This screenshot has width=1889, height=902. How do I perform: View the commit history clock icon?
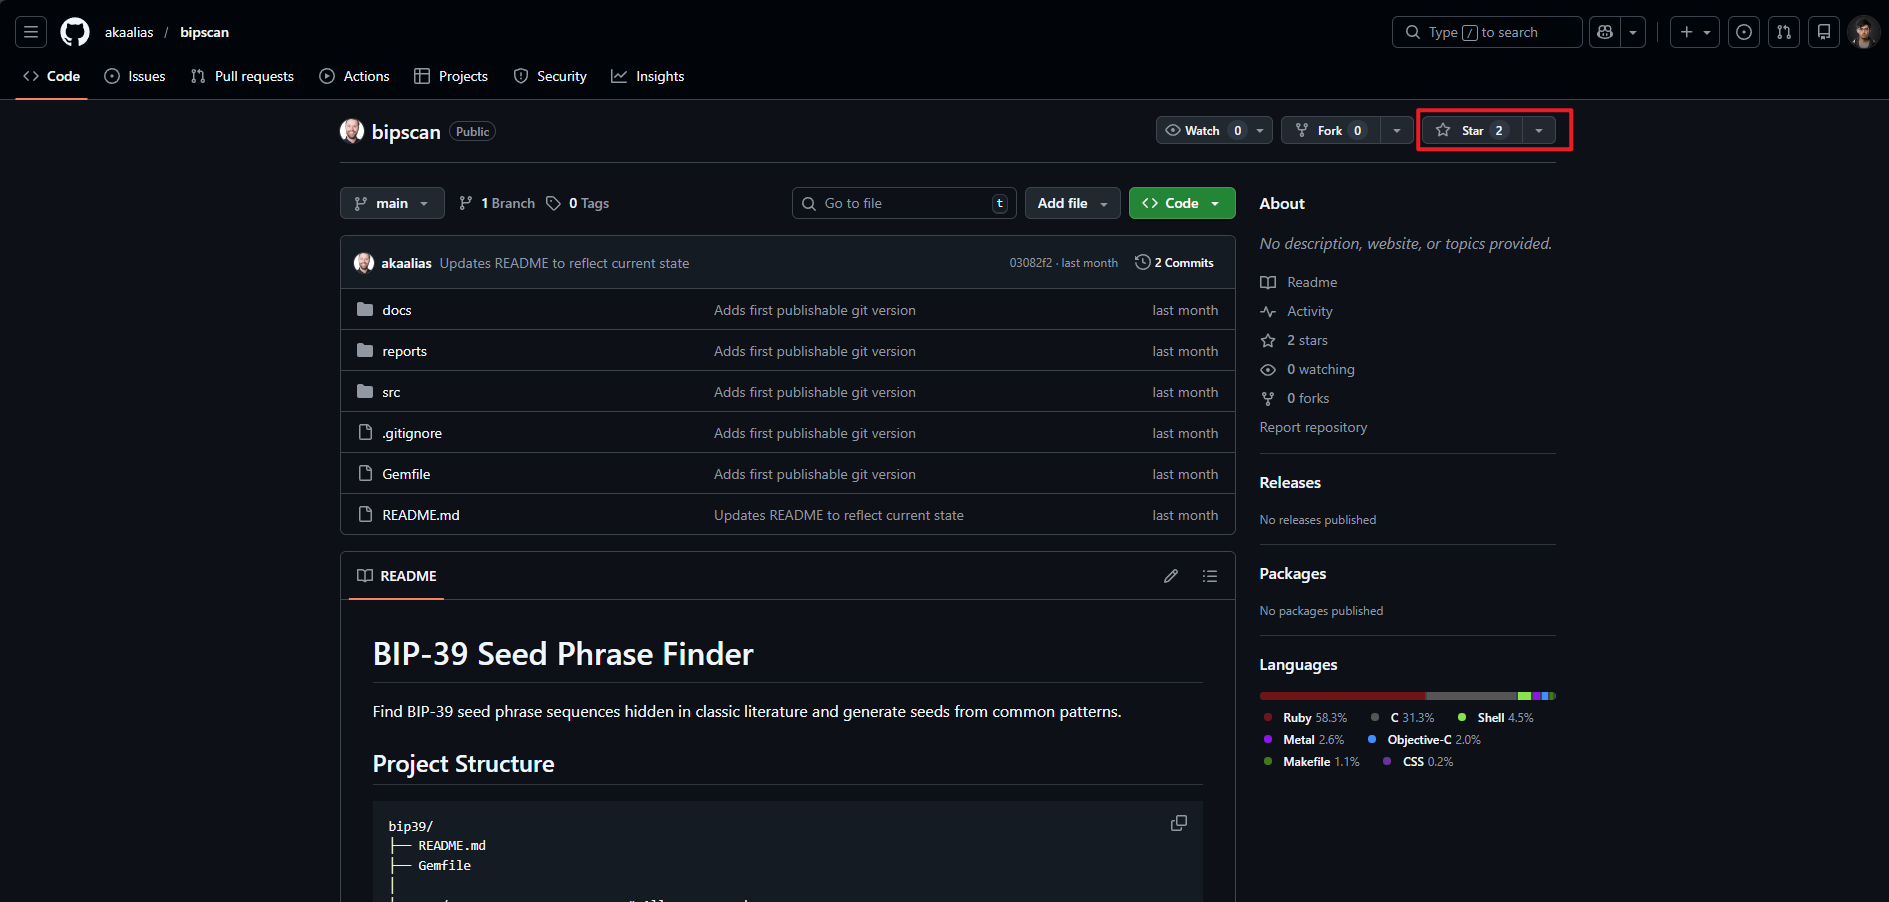[x=1142, y=262]
